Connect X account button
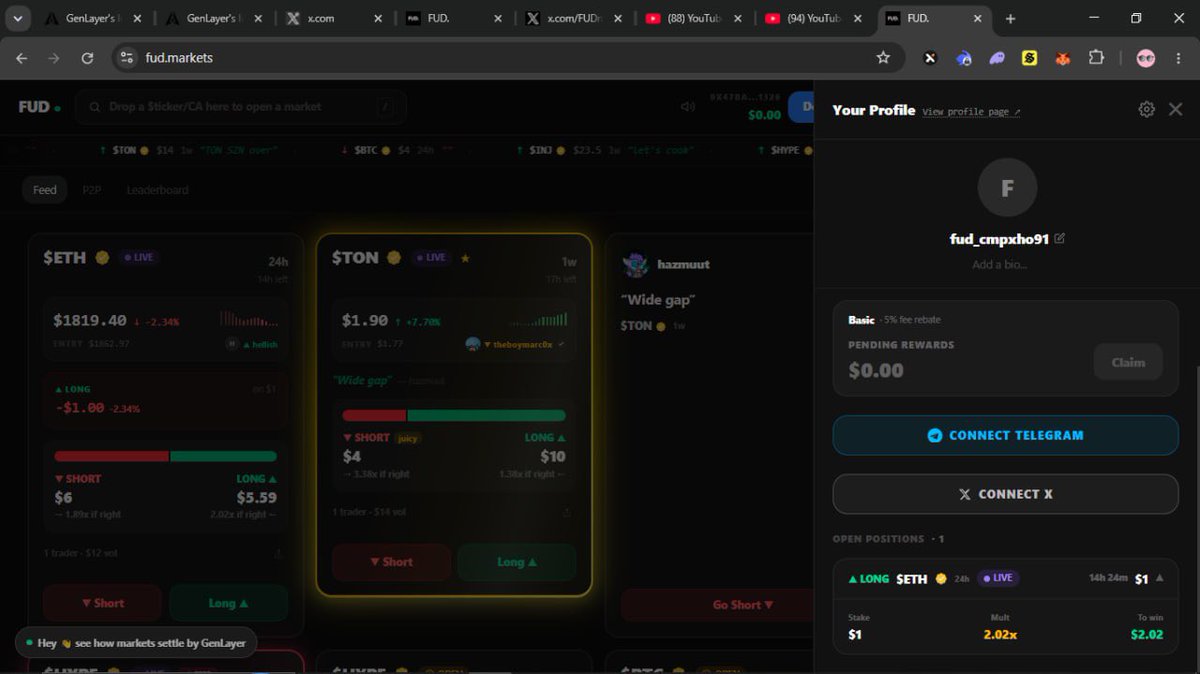Screen dimensions: 1200x674 tap(1006, 494)
